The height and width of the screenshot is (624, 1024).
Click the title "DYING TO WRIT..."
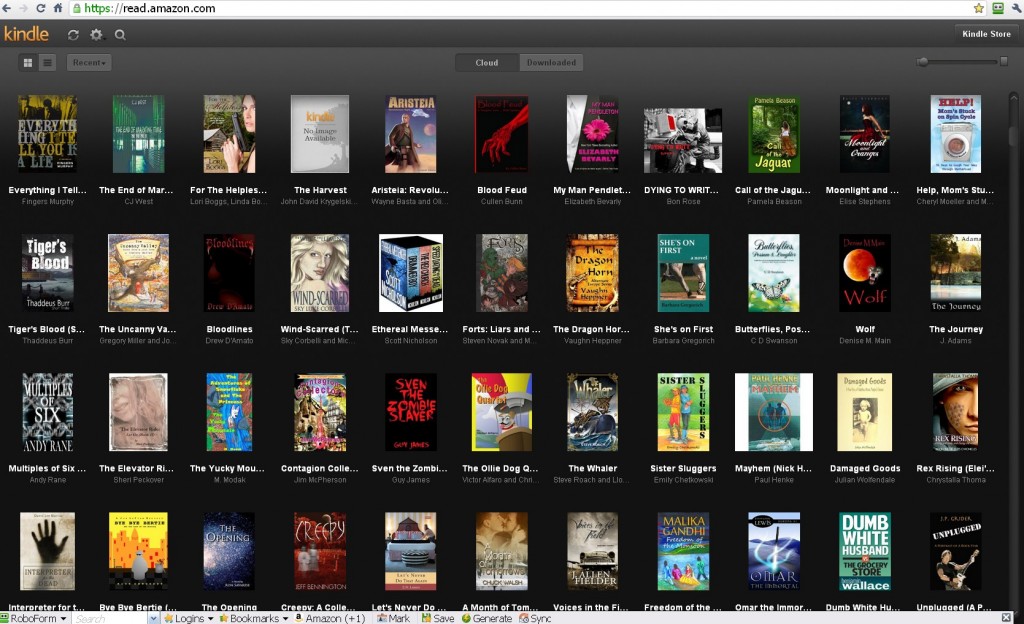coord(681,190)
